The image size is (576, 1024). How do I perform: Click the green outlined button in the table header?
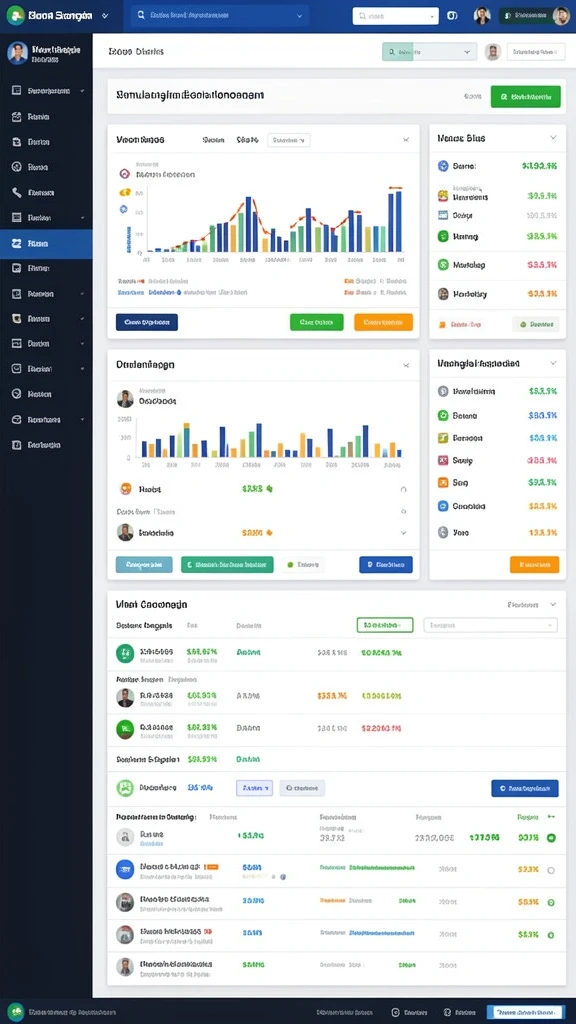pos(385,625)
